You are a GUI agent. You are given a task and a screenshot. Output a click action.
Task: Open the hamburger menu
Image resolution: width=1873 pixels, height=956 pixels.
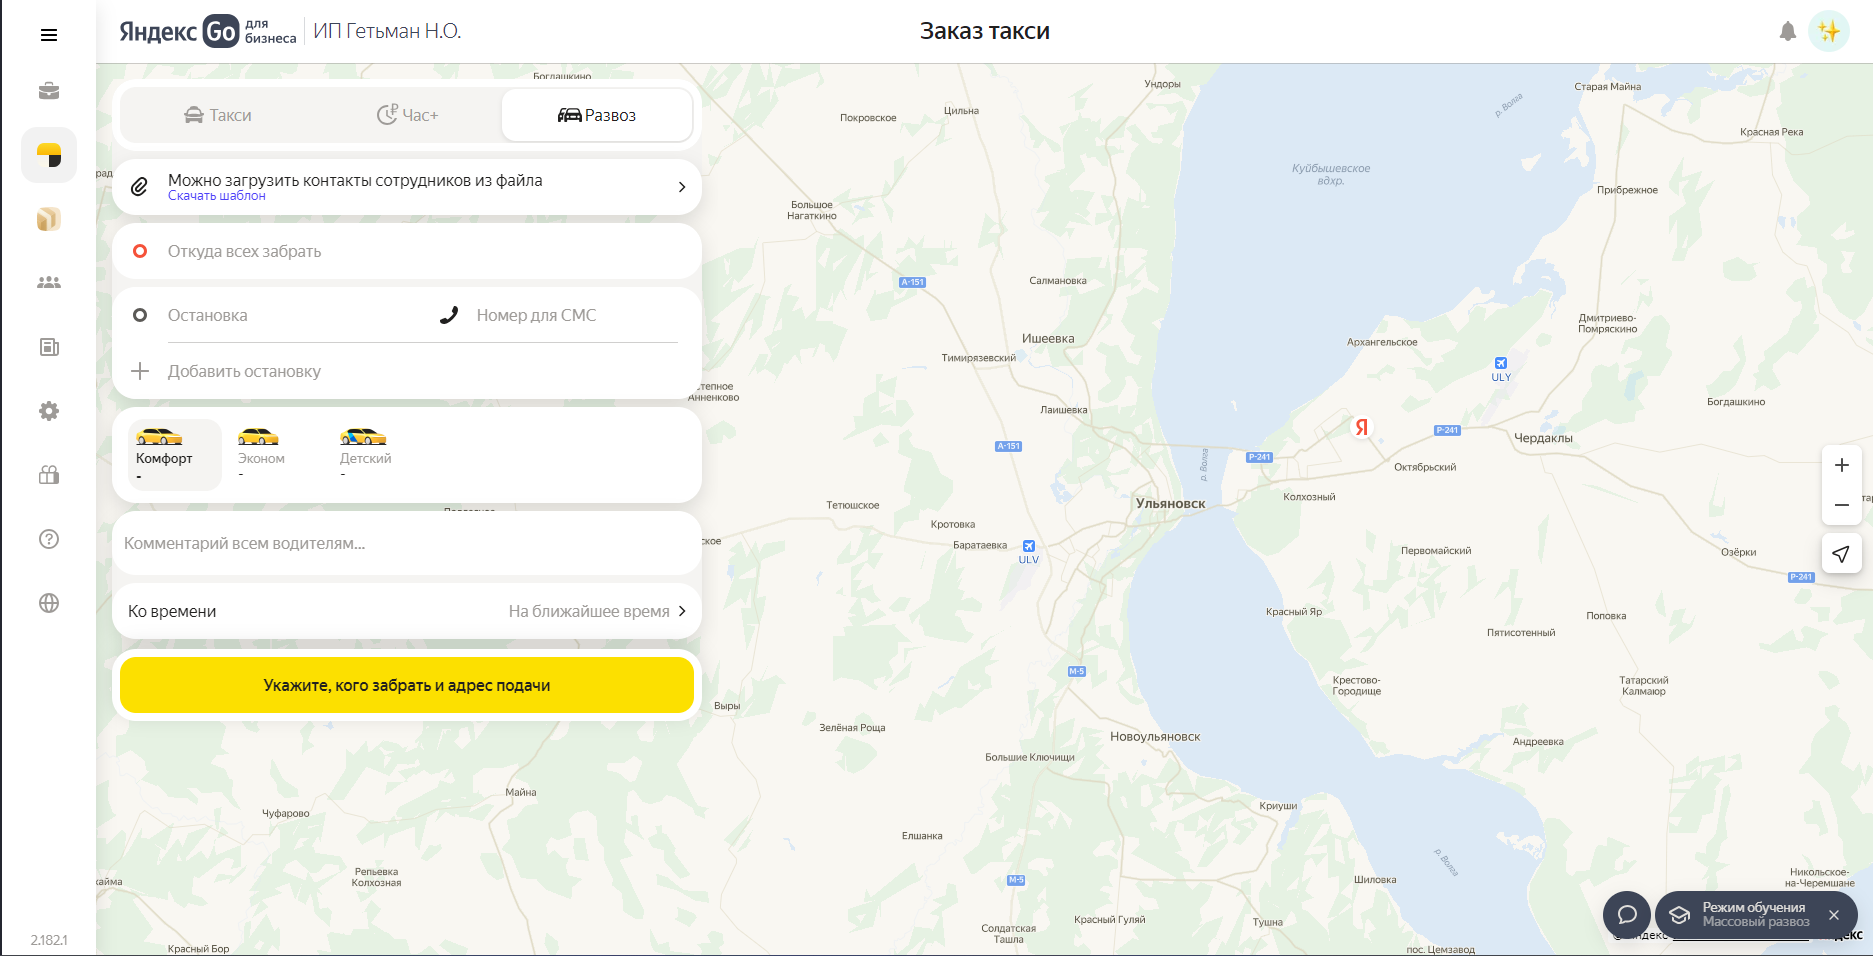pyautogui.click(x=48, y=35)
